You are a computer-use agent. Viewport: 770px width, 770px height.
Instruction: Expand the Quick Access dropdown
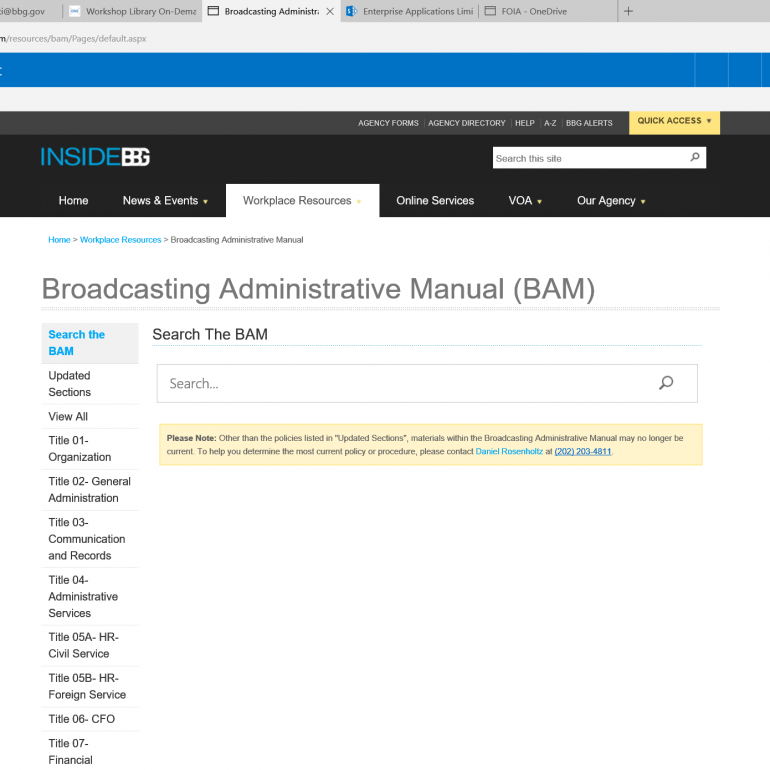click(674, 121)
